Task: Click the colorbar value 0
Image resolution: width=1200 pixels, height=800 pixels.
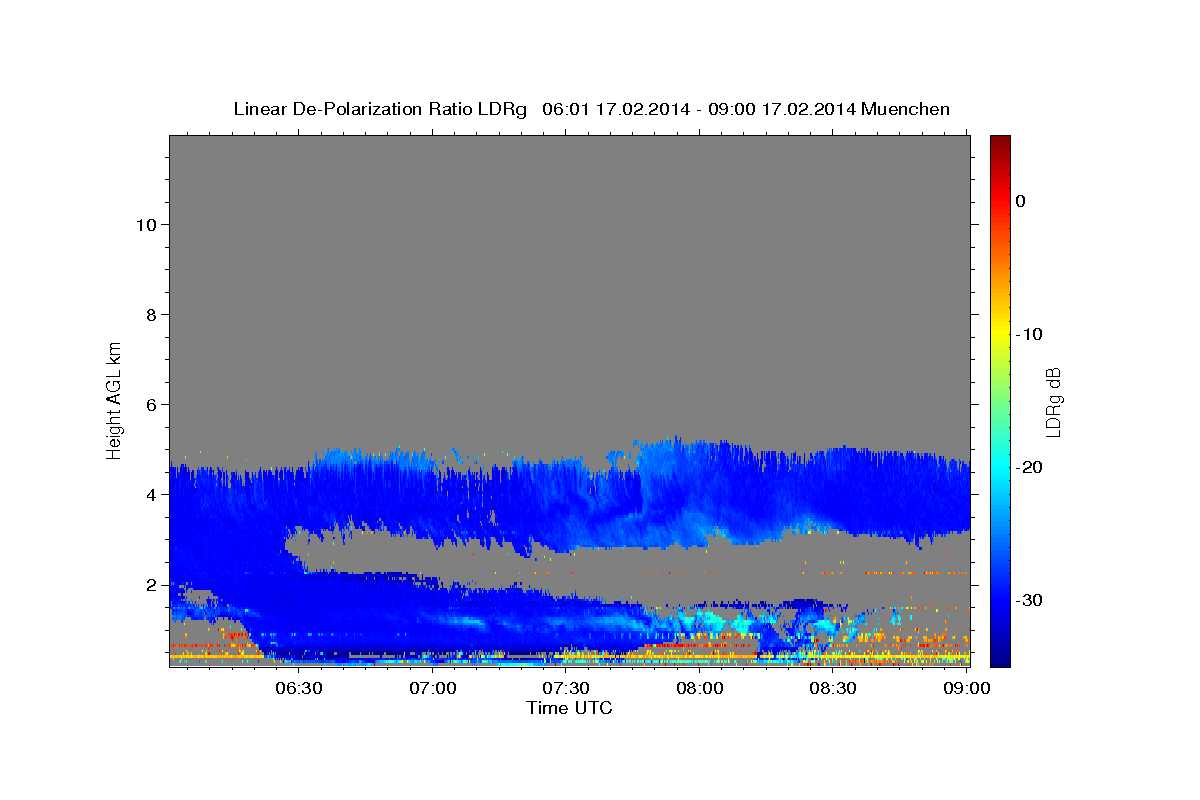Action: point(1021,201)
